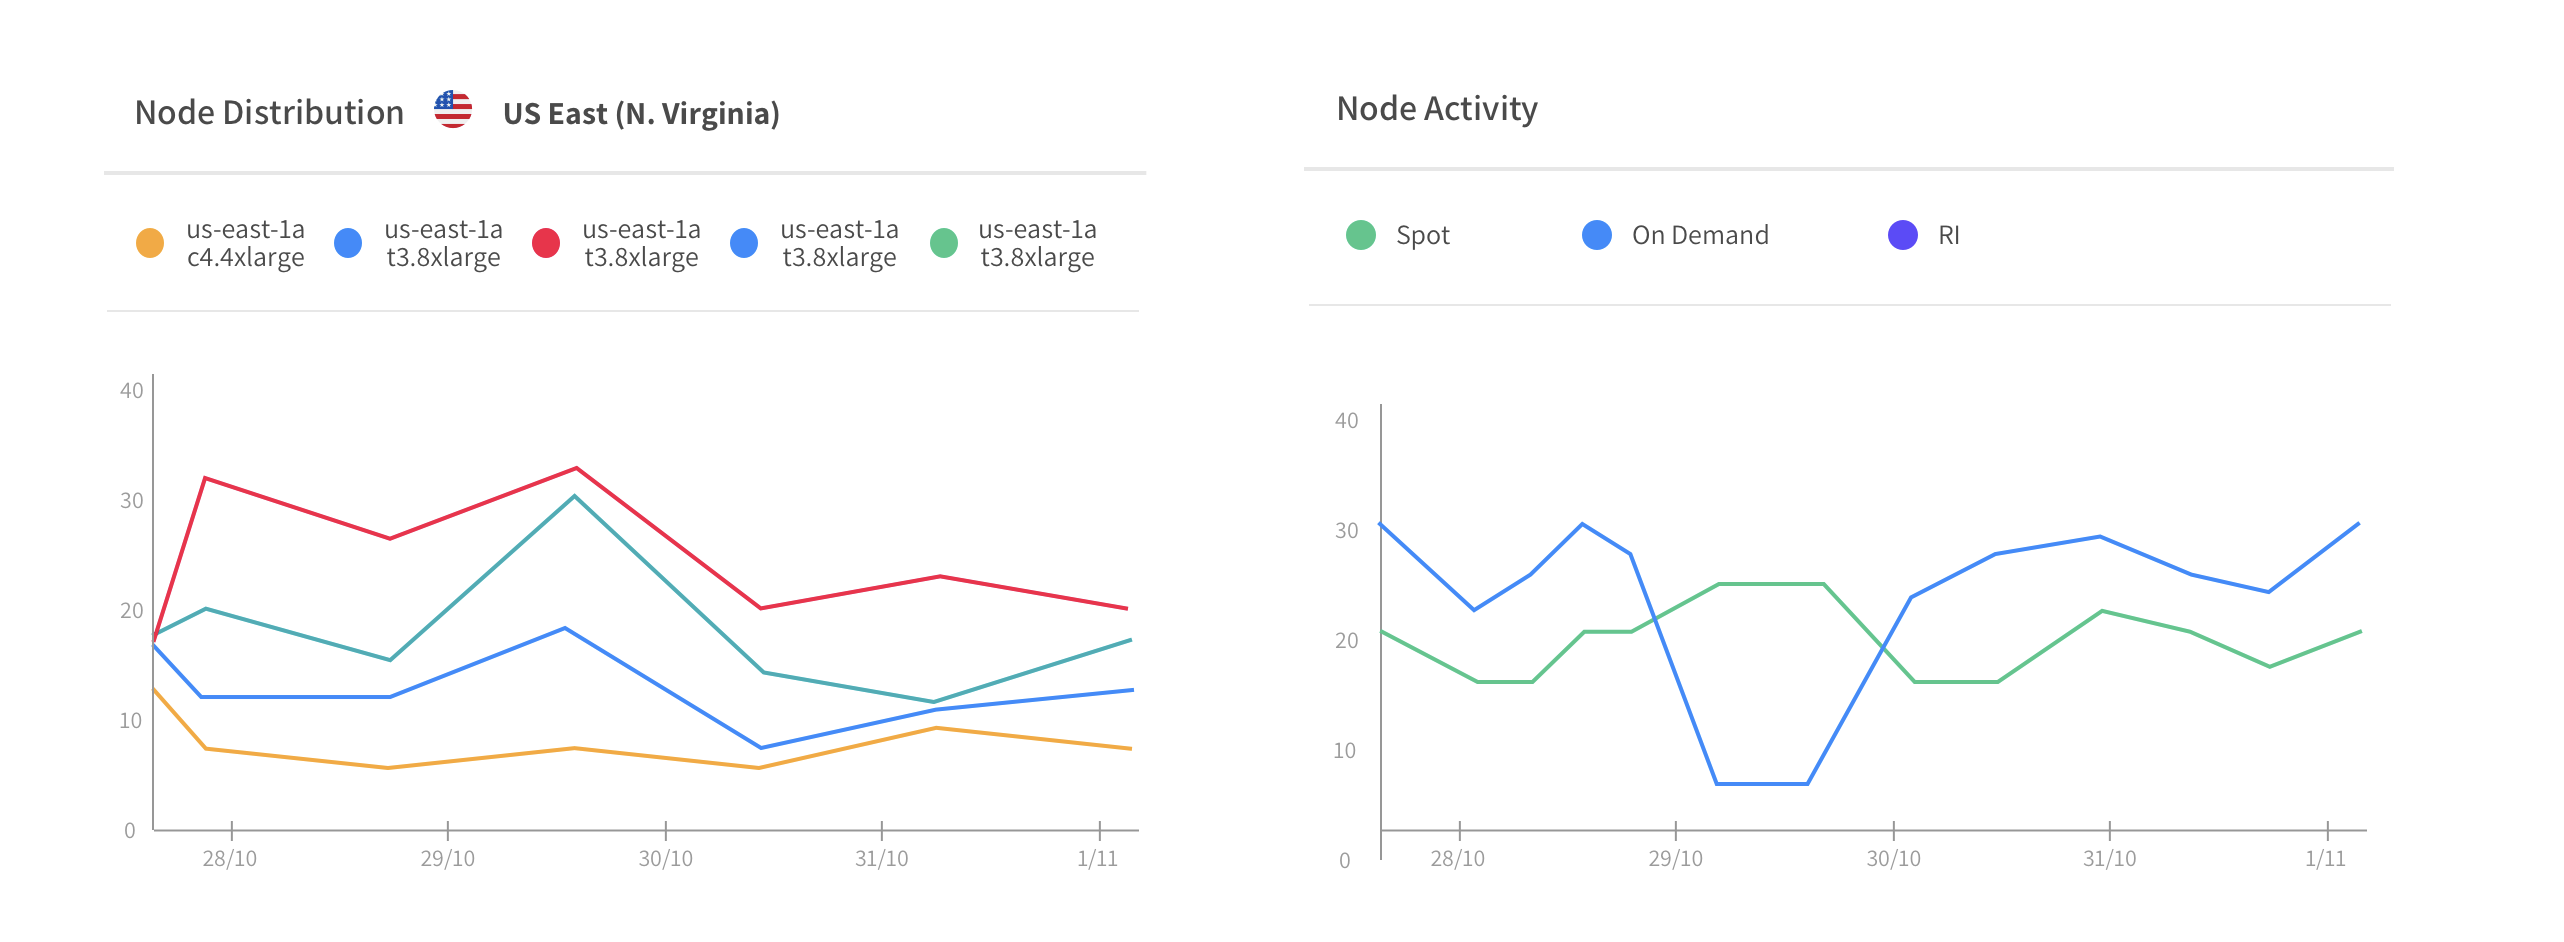
Task: Click 1/11 date tick in Node Distribution chart
Action: pyautogui.click(x=1097, y=858)
